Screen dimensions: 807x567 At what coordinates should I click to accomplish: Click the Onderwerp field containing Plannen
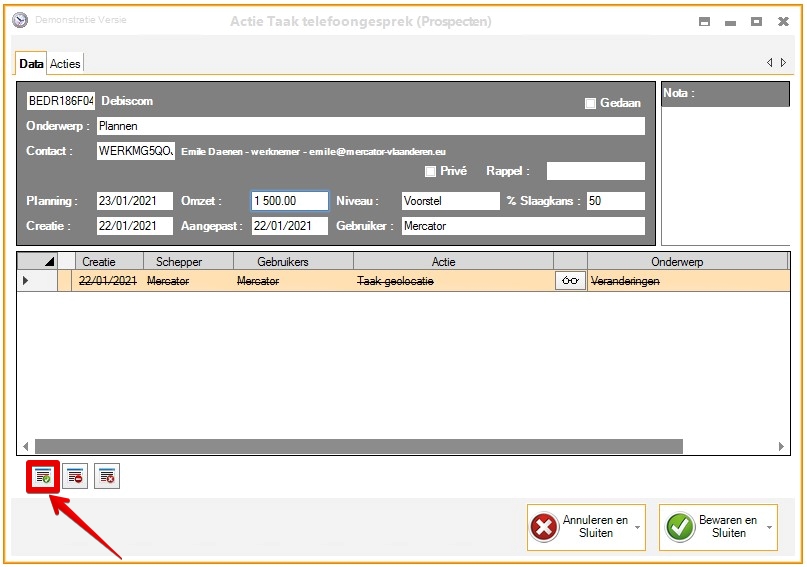tap(370, 126)
